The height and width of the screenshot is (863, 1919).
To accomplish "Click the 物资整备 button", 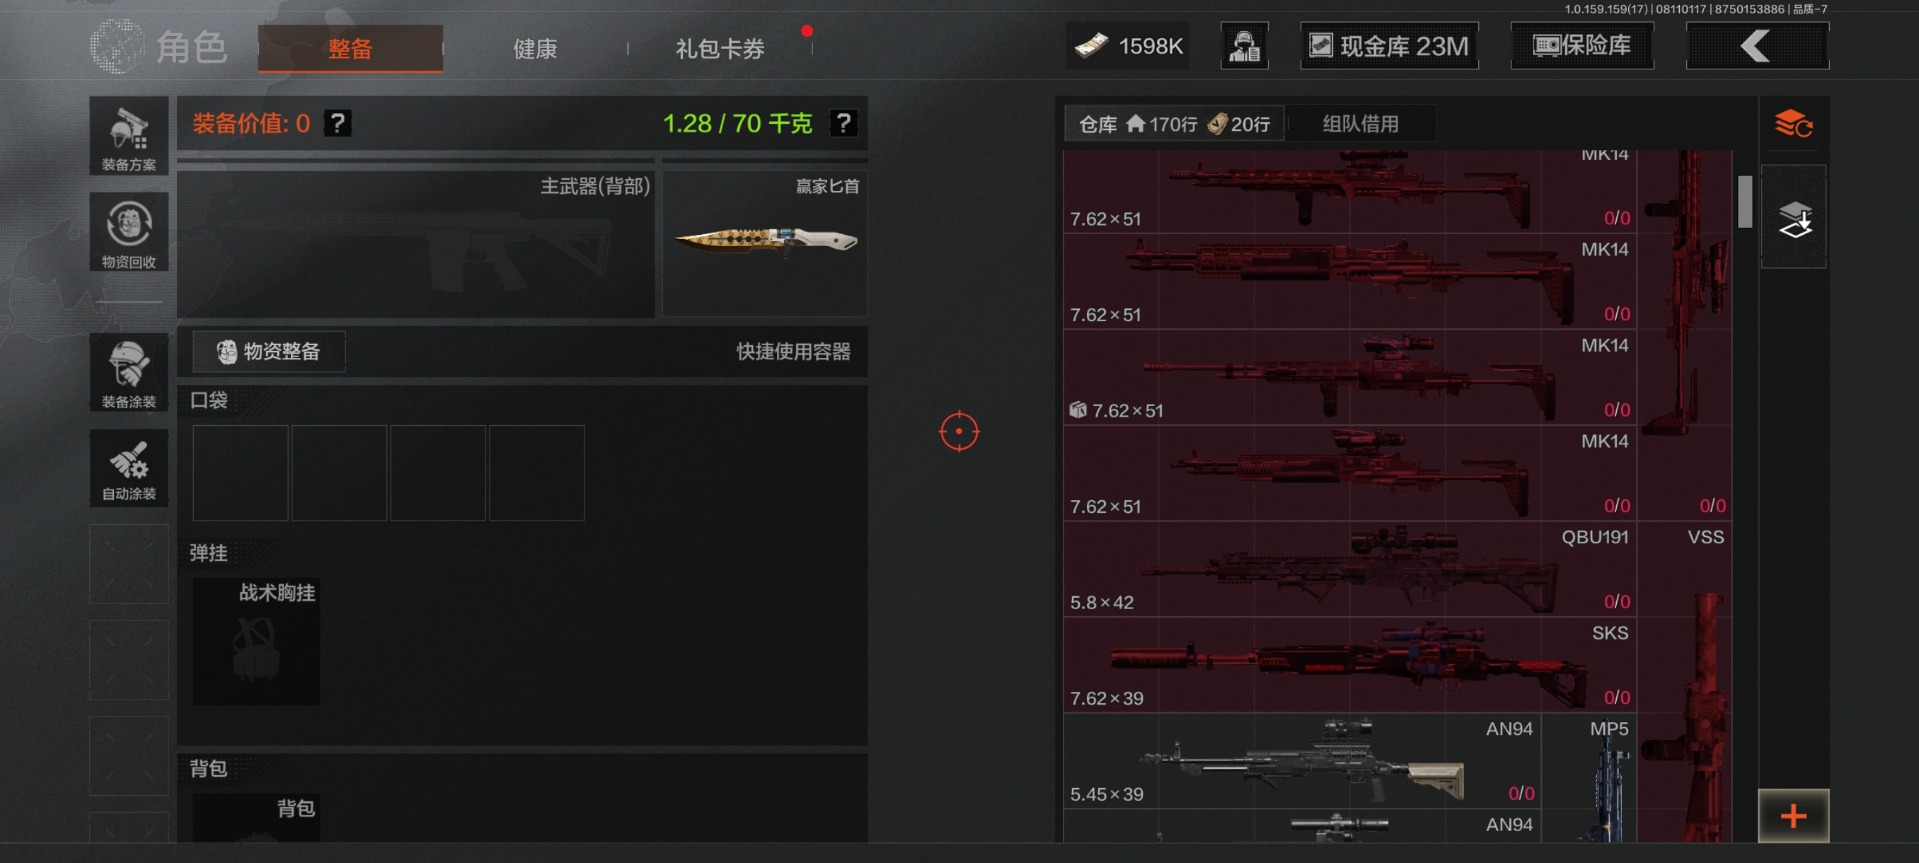I will 269,352.
